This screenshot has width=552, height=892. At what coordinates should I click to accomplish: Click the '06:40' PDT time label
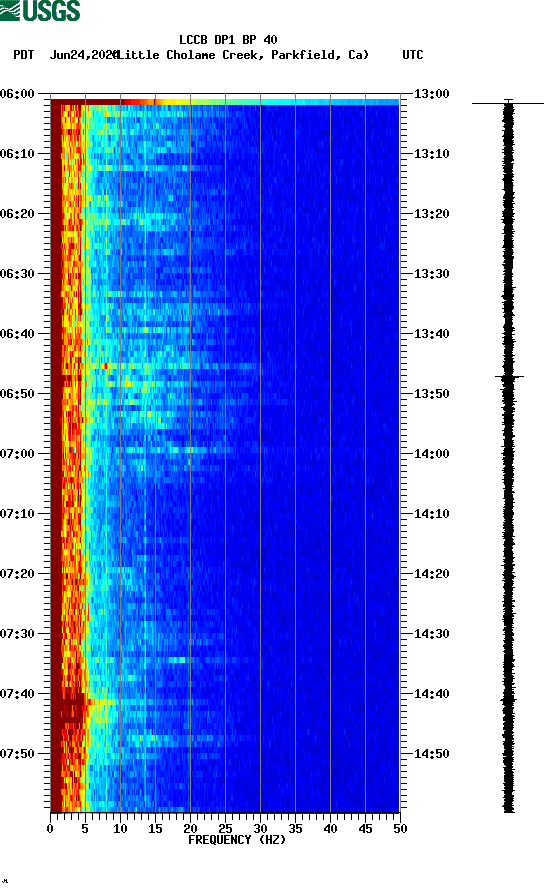(x=17, y=334)
